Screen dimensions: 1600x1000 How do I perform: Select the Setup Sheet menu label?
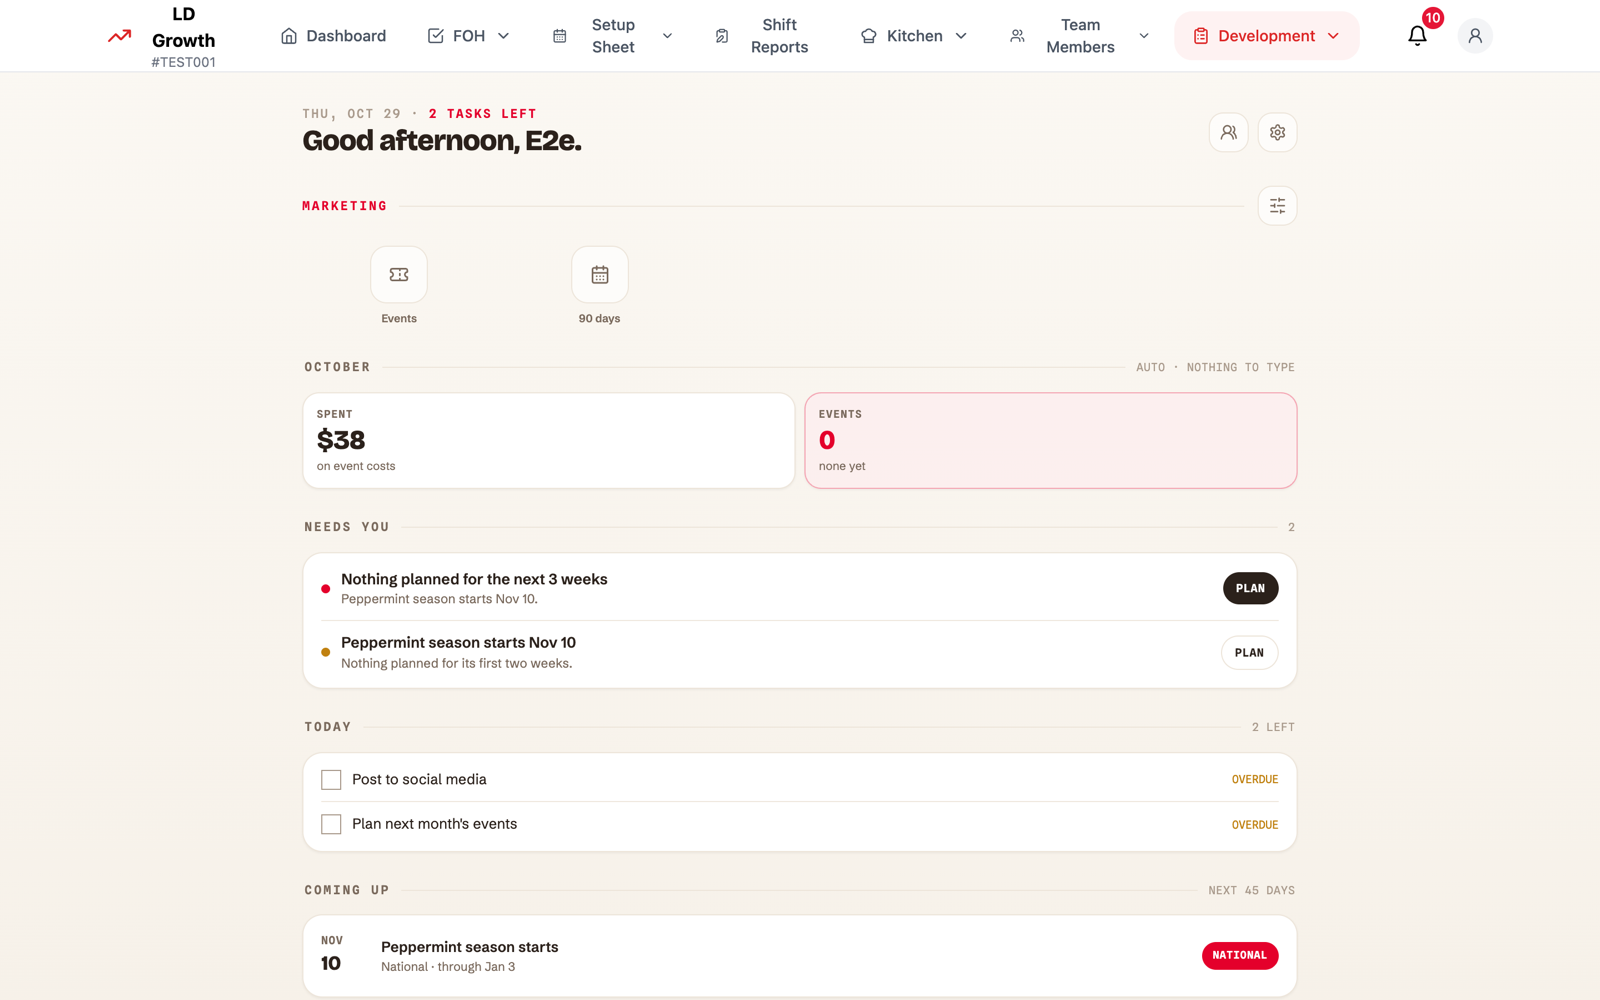point(613,36)
